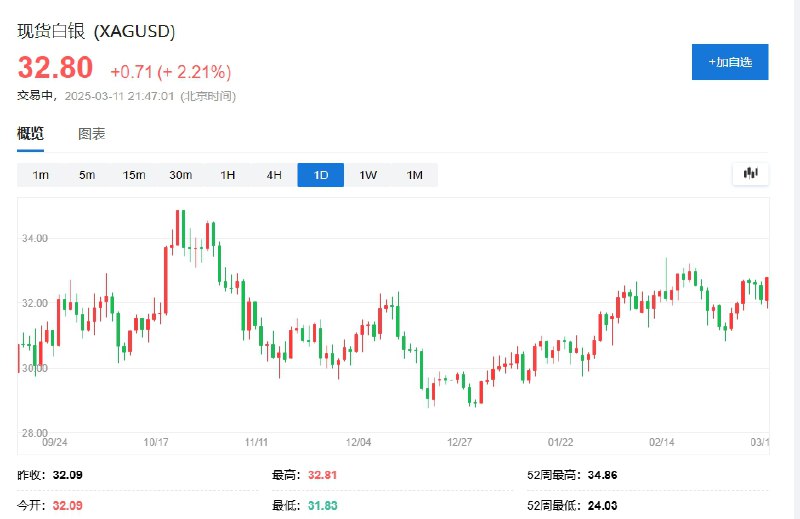Click the +加自选 button
This screenshot has height=519, width=800.
[x=730, y=62]
